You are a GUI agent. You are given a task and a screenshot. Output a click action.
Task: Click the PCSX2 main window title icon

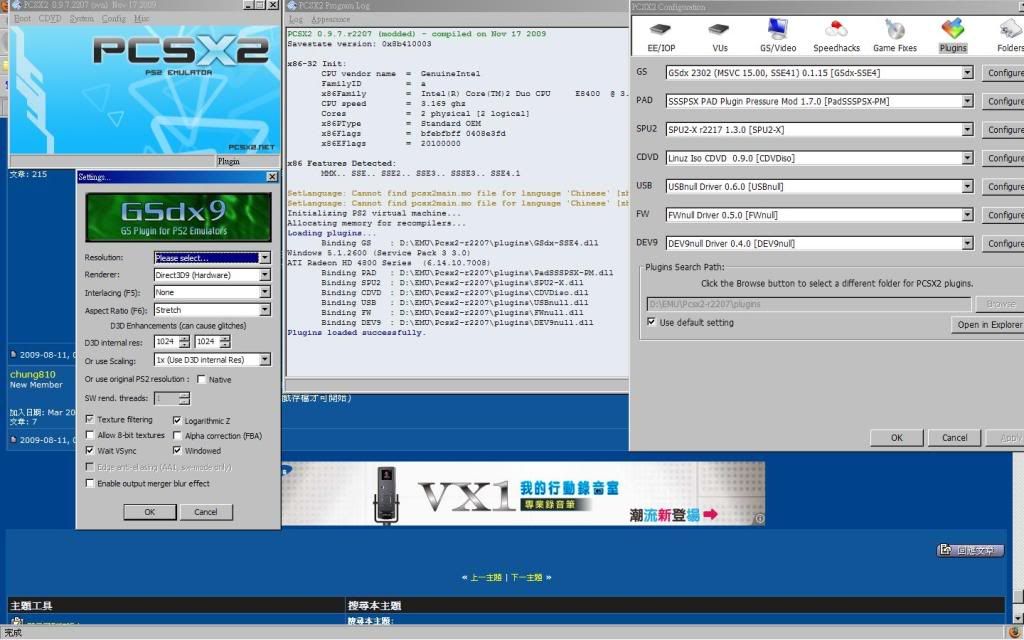pos(16,5)
